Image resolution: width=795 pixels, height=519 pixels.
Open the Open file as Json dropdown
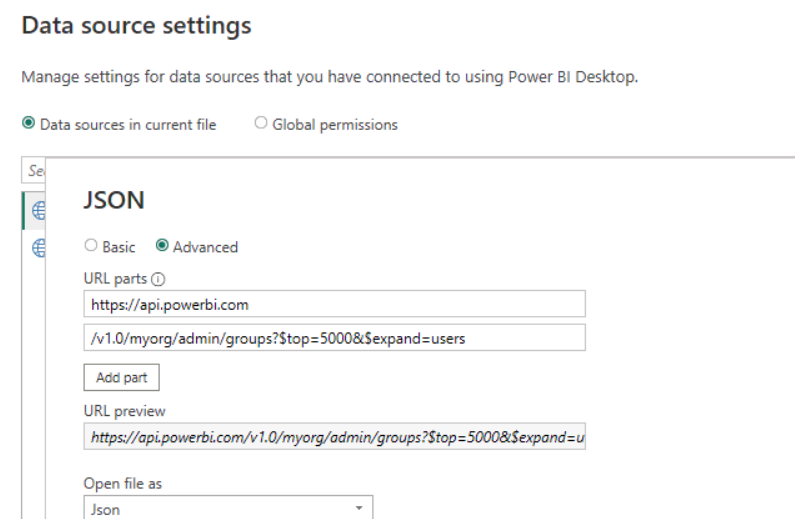[x=228, y=507]
